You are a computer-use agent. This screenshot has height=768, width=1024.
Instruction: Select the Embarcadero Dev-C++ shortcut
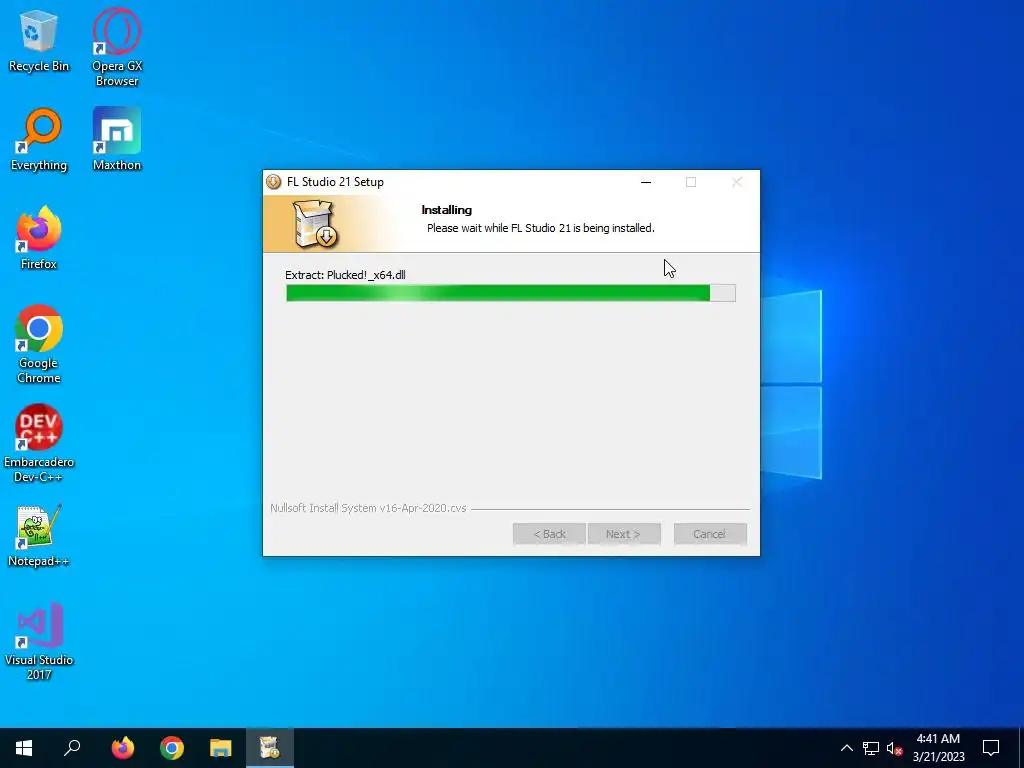(39, 443)
